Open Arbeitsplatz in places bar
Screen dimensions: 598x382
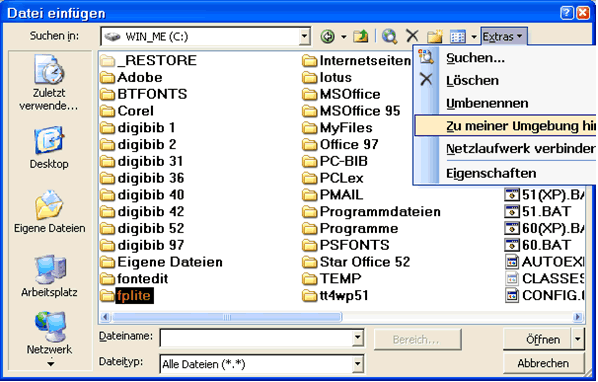[49, 276]
